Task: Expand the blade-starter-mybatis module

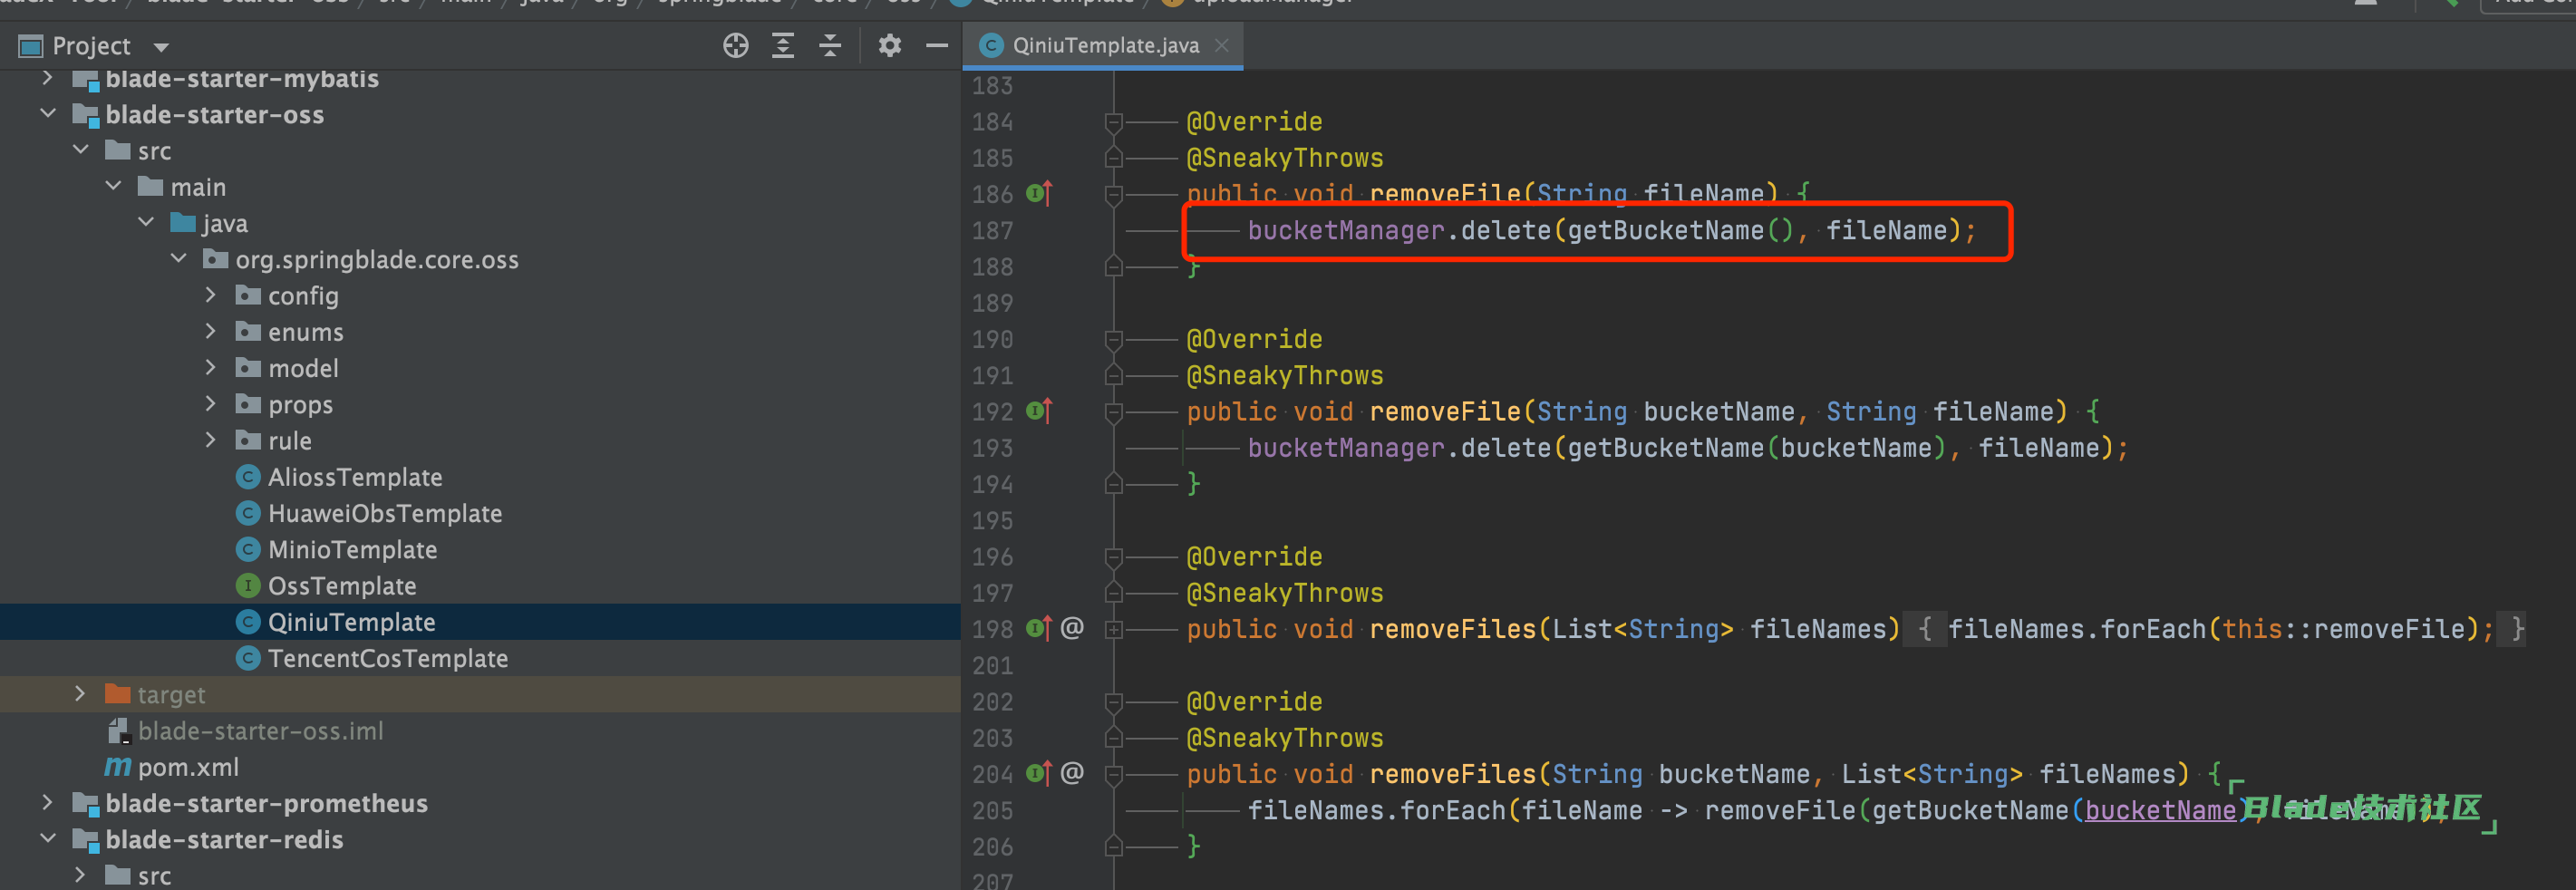Action: (x=47, y=78)
